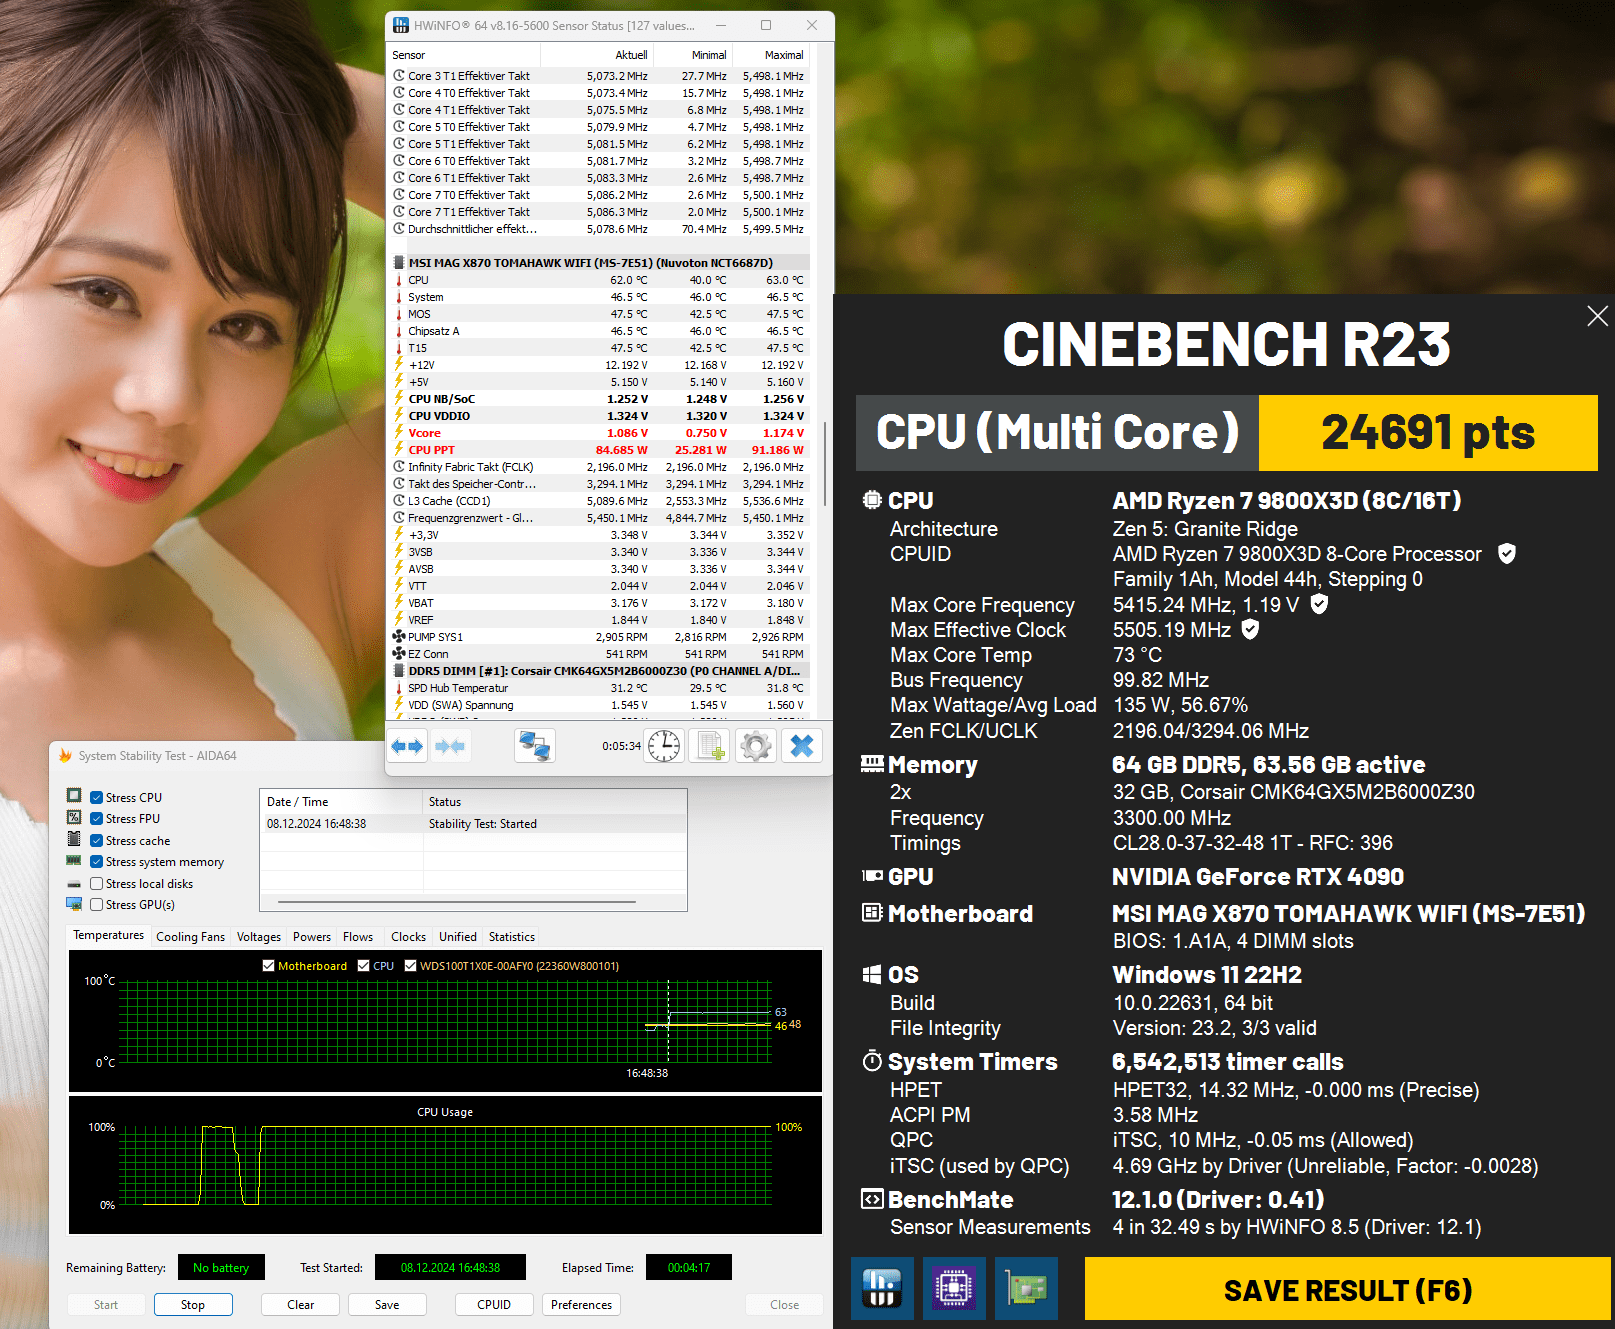
Task: Click the HWiNFO title bar app icon
Action: (x=401, y=25)
